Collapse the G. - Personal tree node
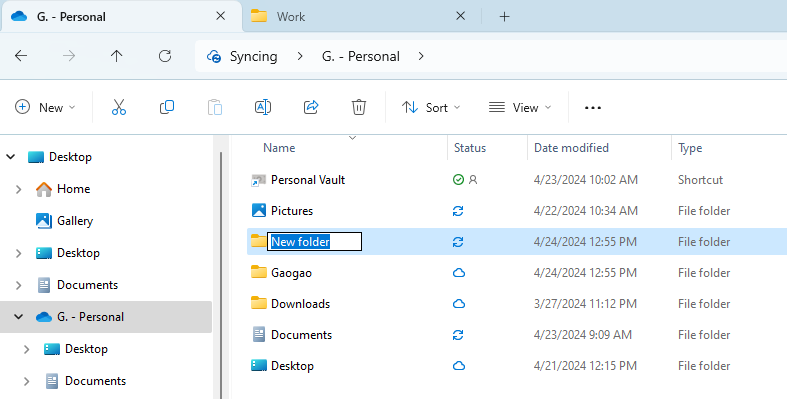This screenshot has width=787, height=399. (19, 317)
